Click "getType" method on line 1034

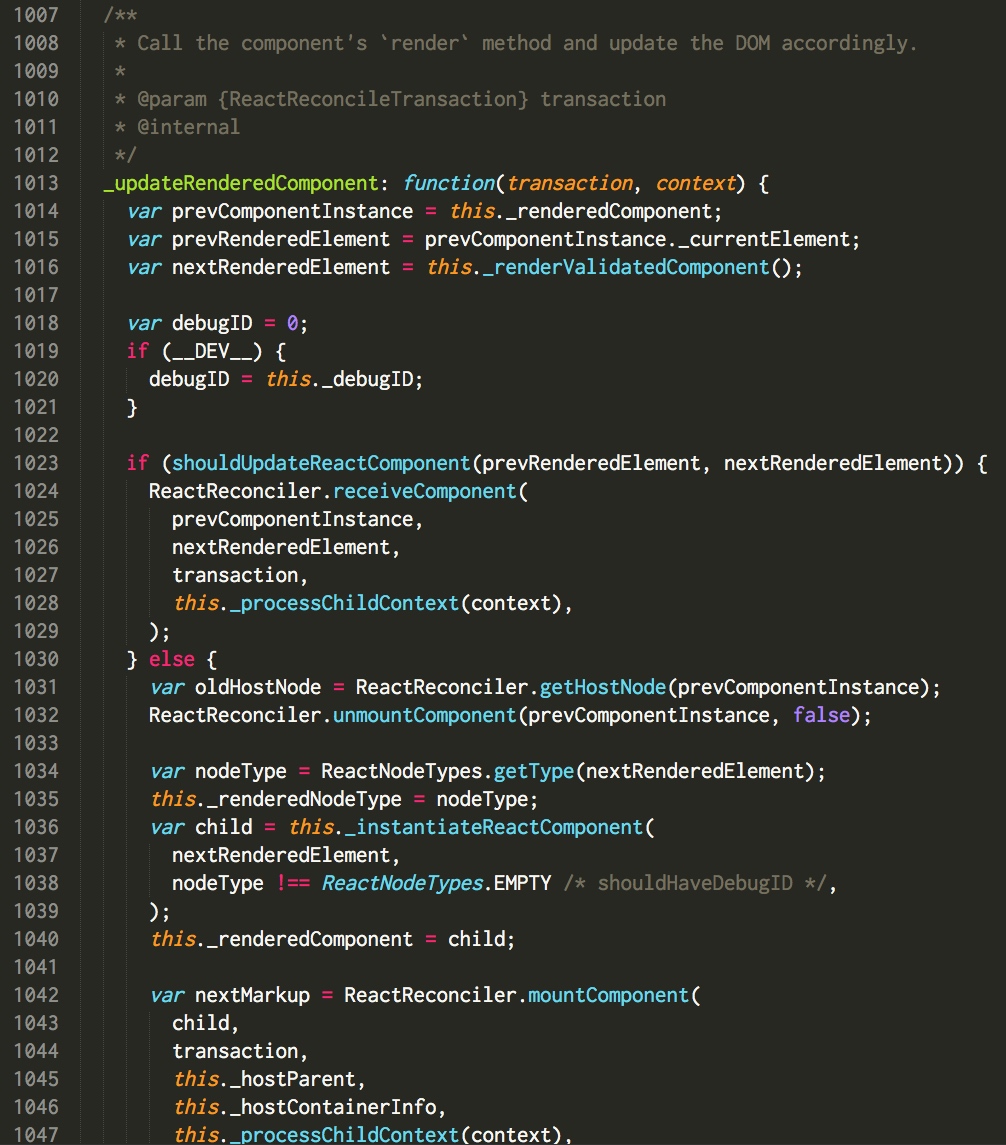tap(534, 771)
